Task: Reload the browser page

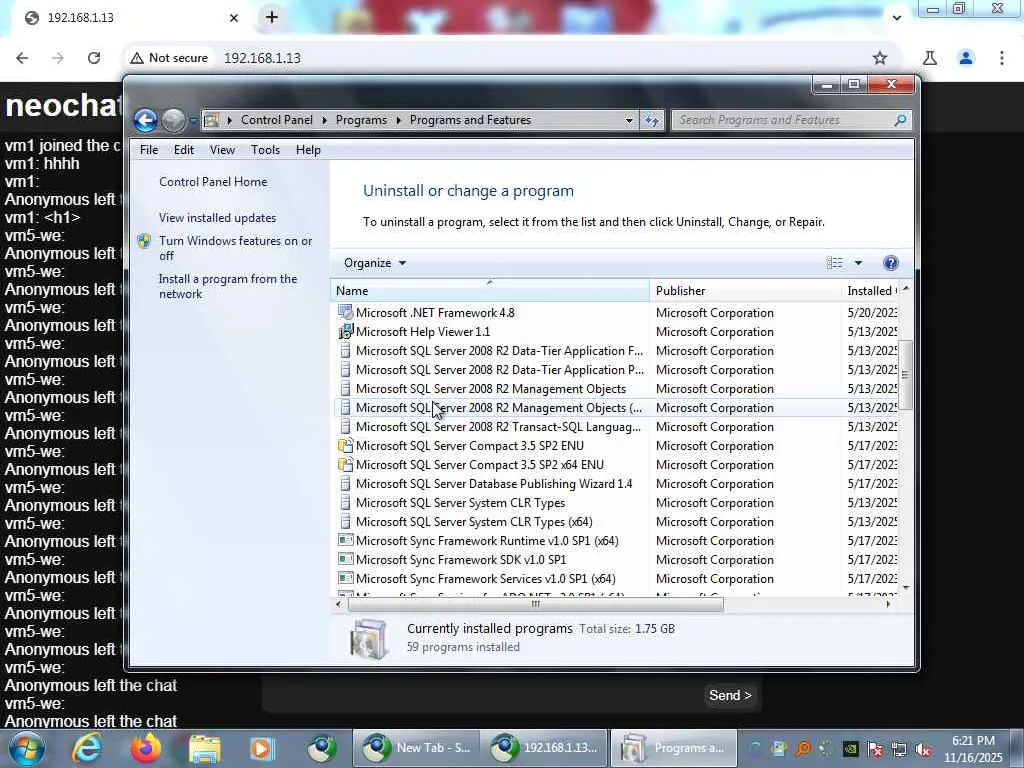Action: pyautogui.click(x=94, y=57)
